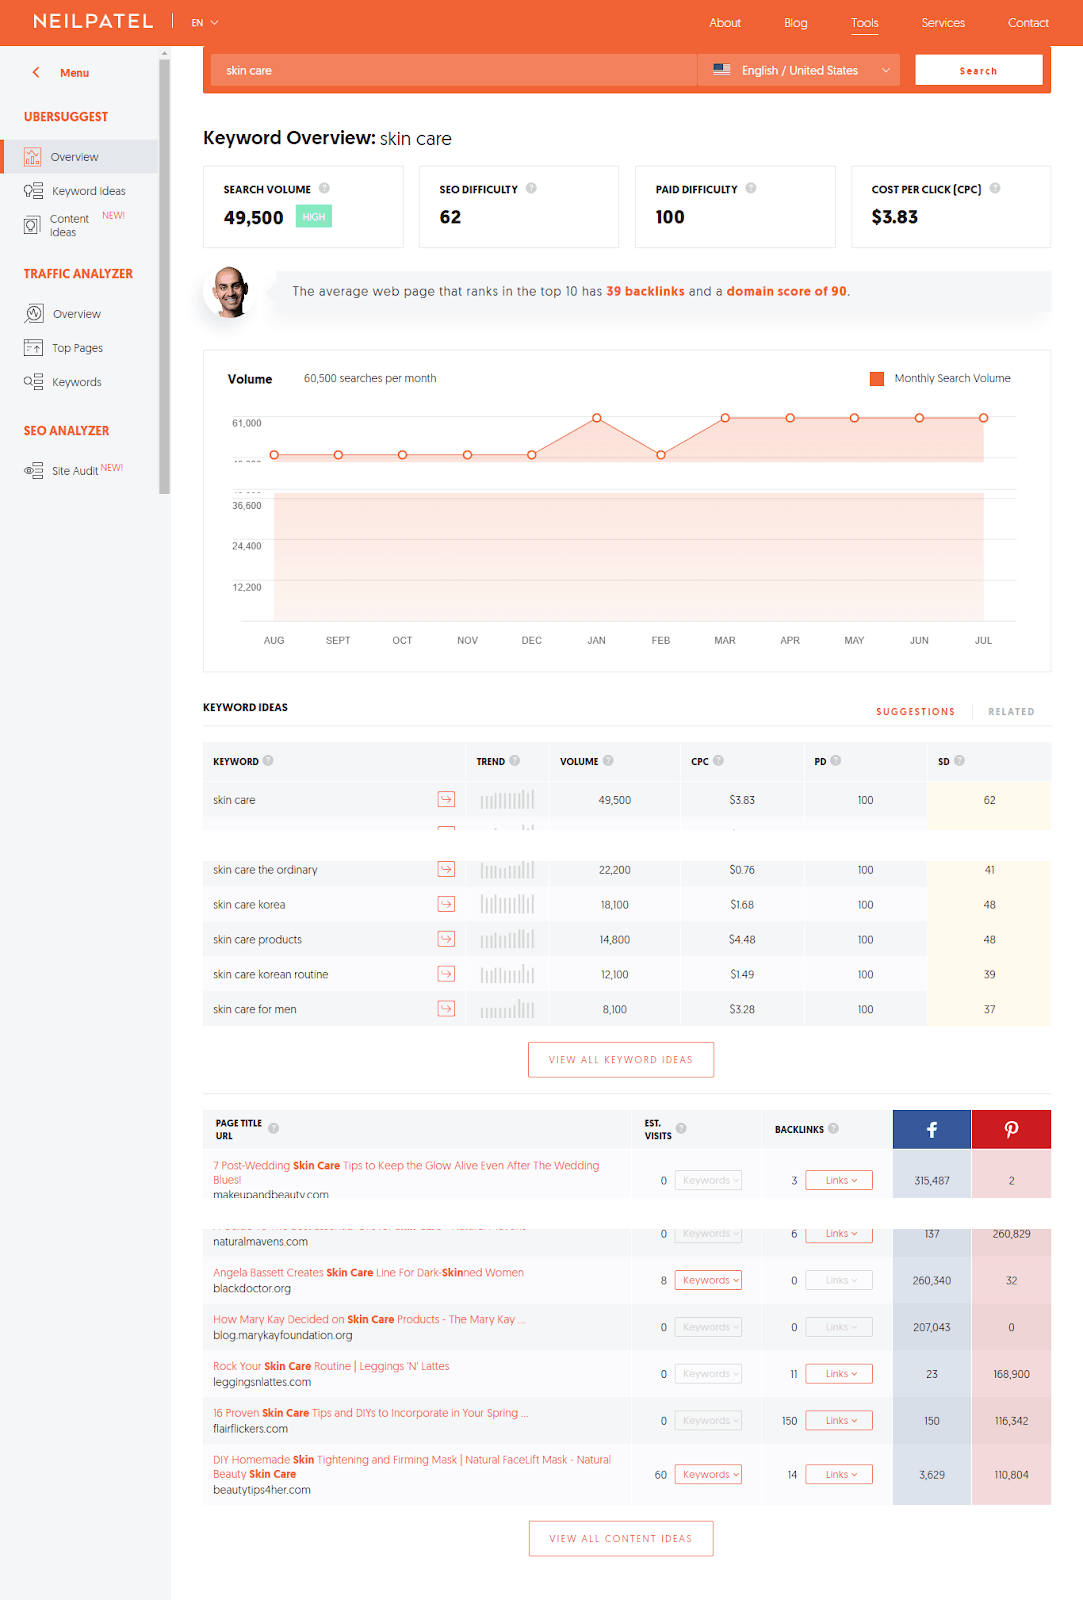This screenshot has width=1083, height=1600.
Task: Expand Keywords dropdown for blackdoctor.org
Action: (708, 1280)
